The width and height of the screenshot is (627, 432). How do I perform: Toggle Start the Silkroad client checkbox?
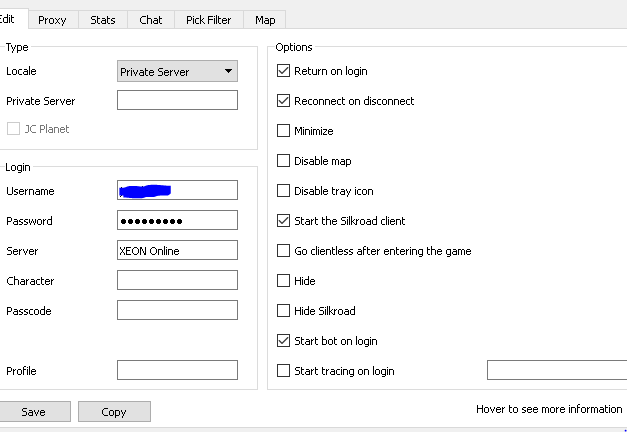[x=284, y=221]
